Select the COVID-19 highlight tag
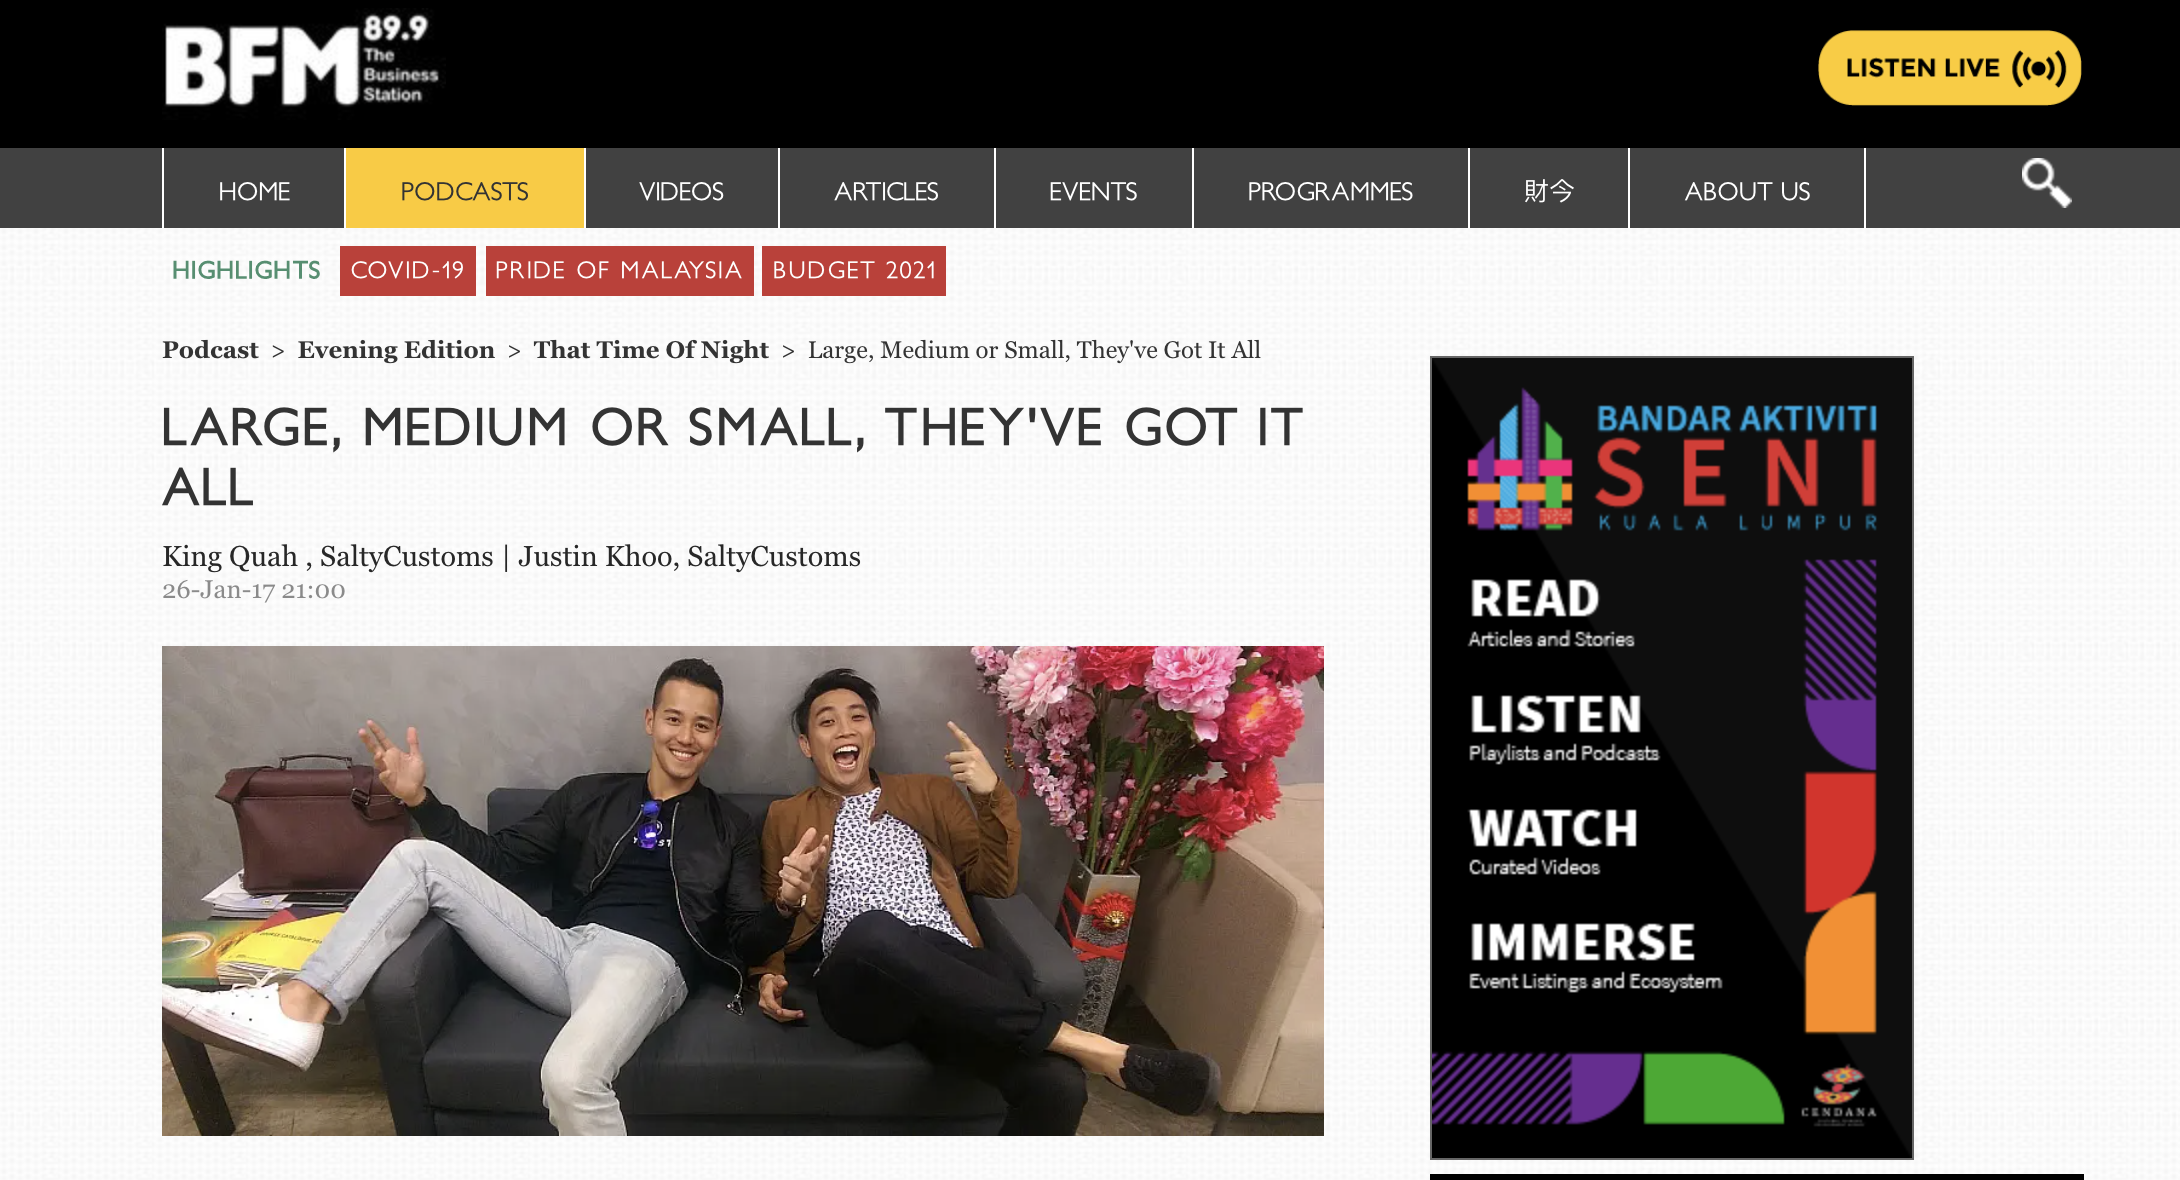The height and width of the screenshot is (1180, 2180). coord(408,271)
